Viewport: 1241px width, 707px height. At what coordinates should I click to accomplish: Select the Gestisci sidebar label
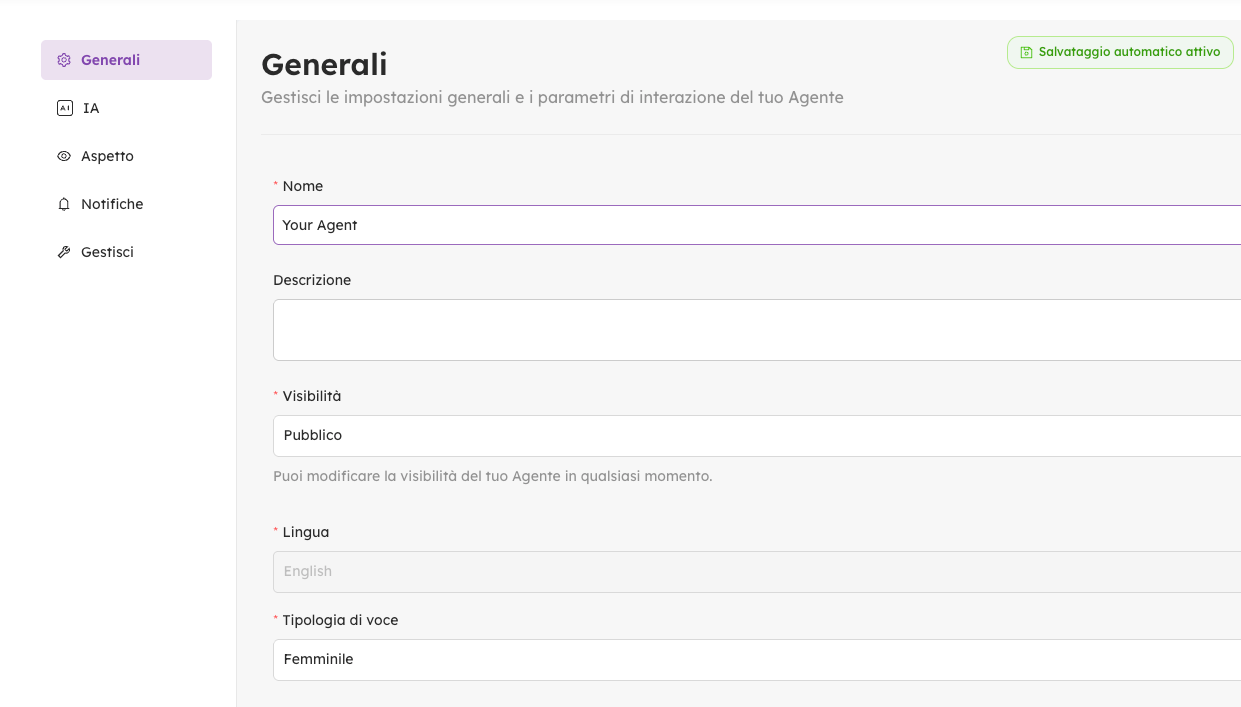coord(107,252)
